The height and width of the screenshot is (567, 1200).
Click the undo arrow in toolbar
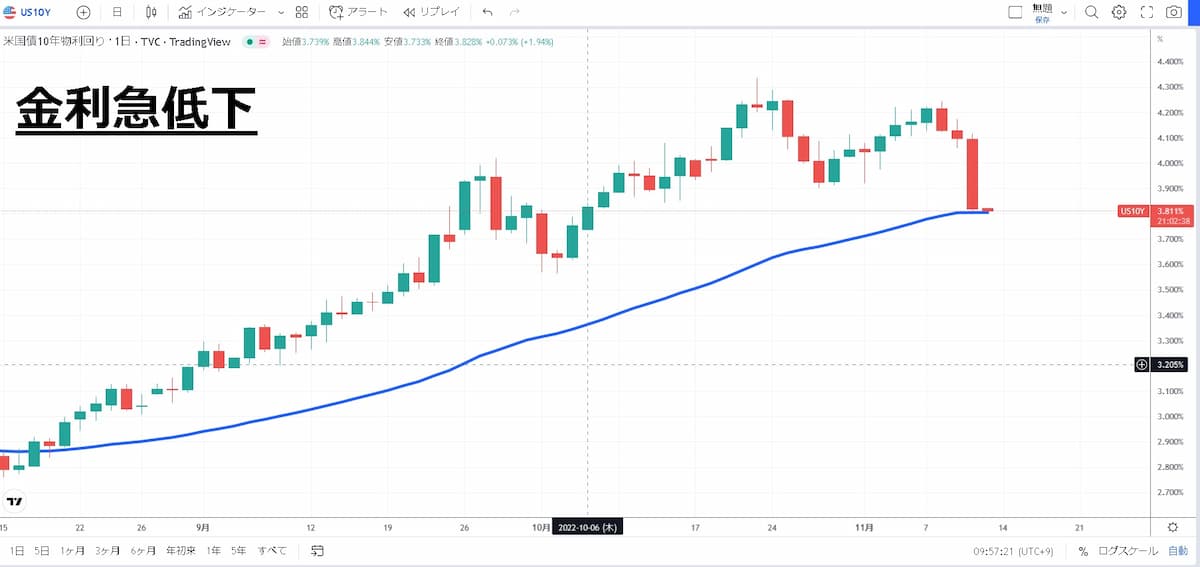487,13
